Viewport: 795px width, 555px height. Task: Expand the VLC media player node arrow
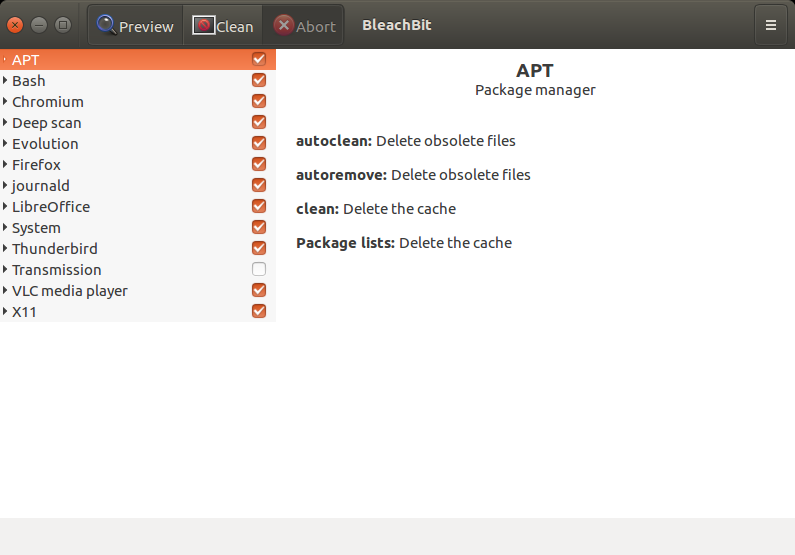(x=5, y=290)
